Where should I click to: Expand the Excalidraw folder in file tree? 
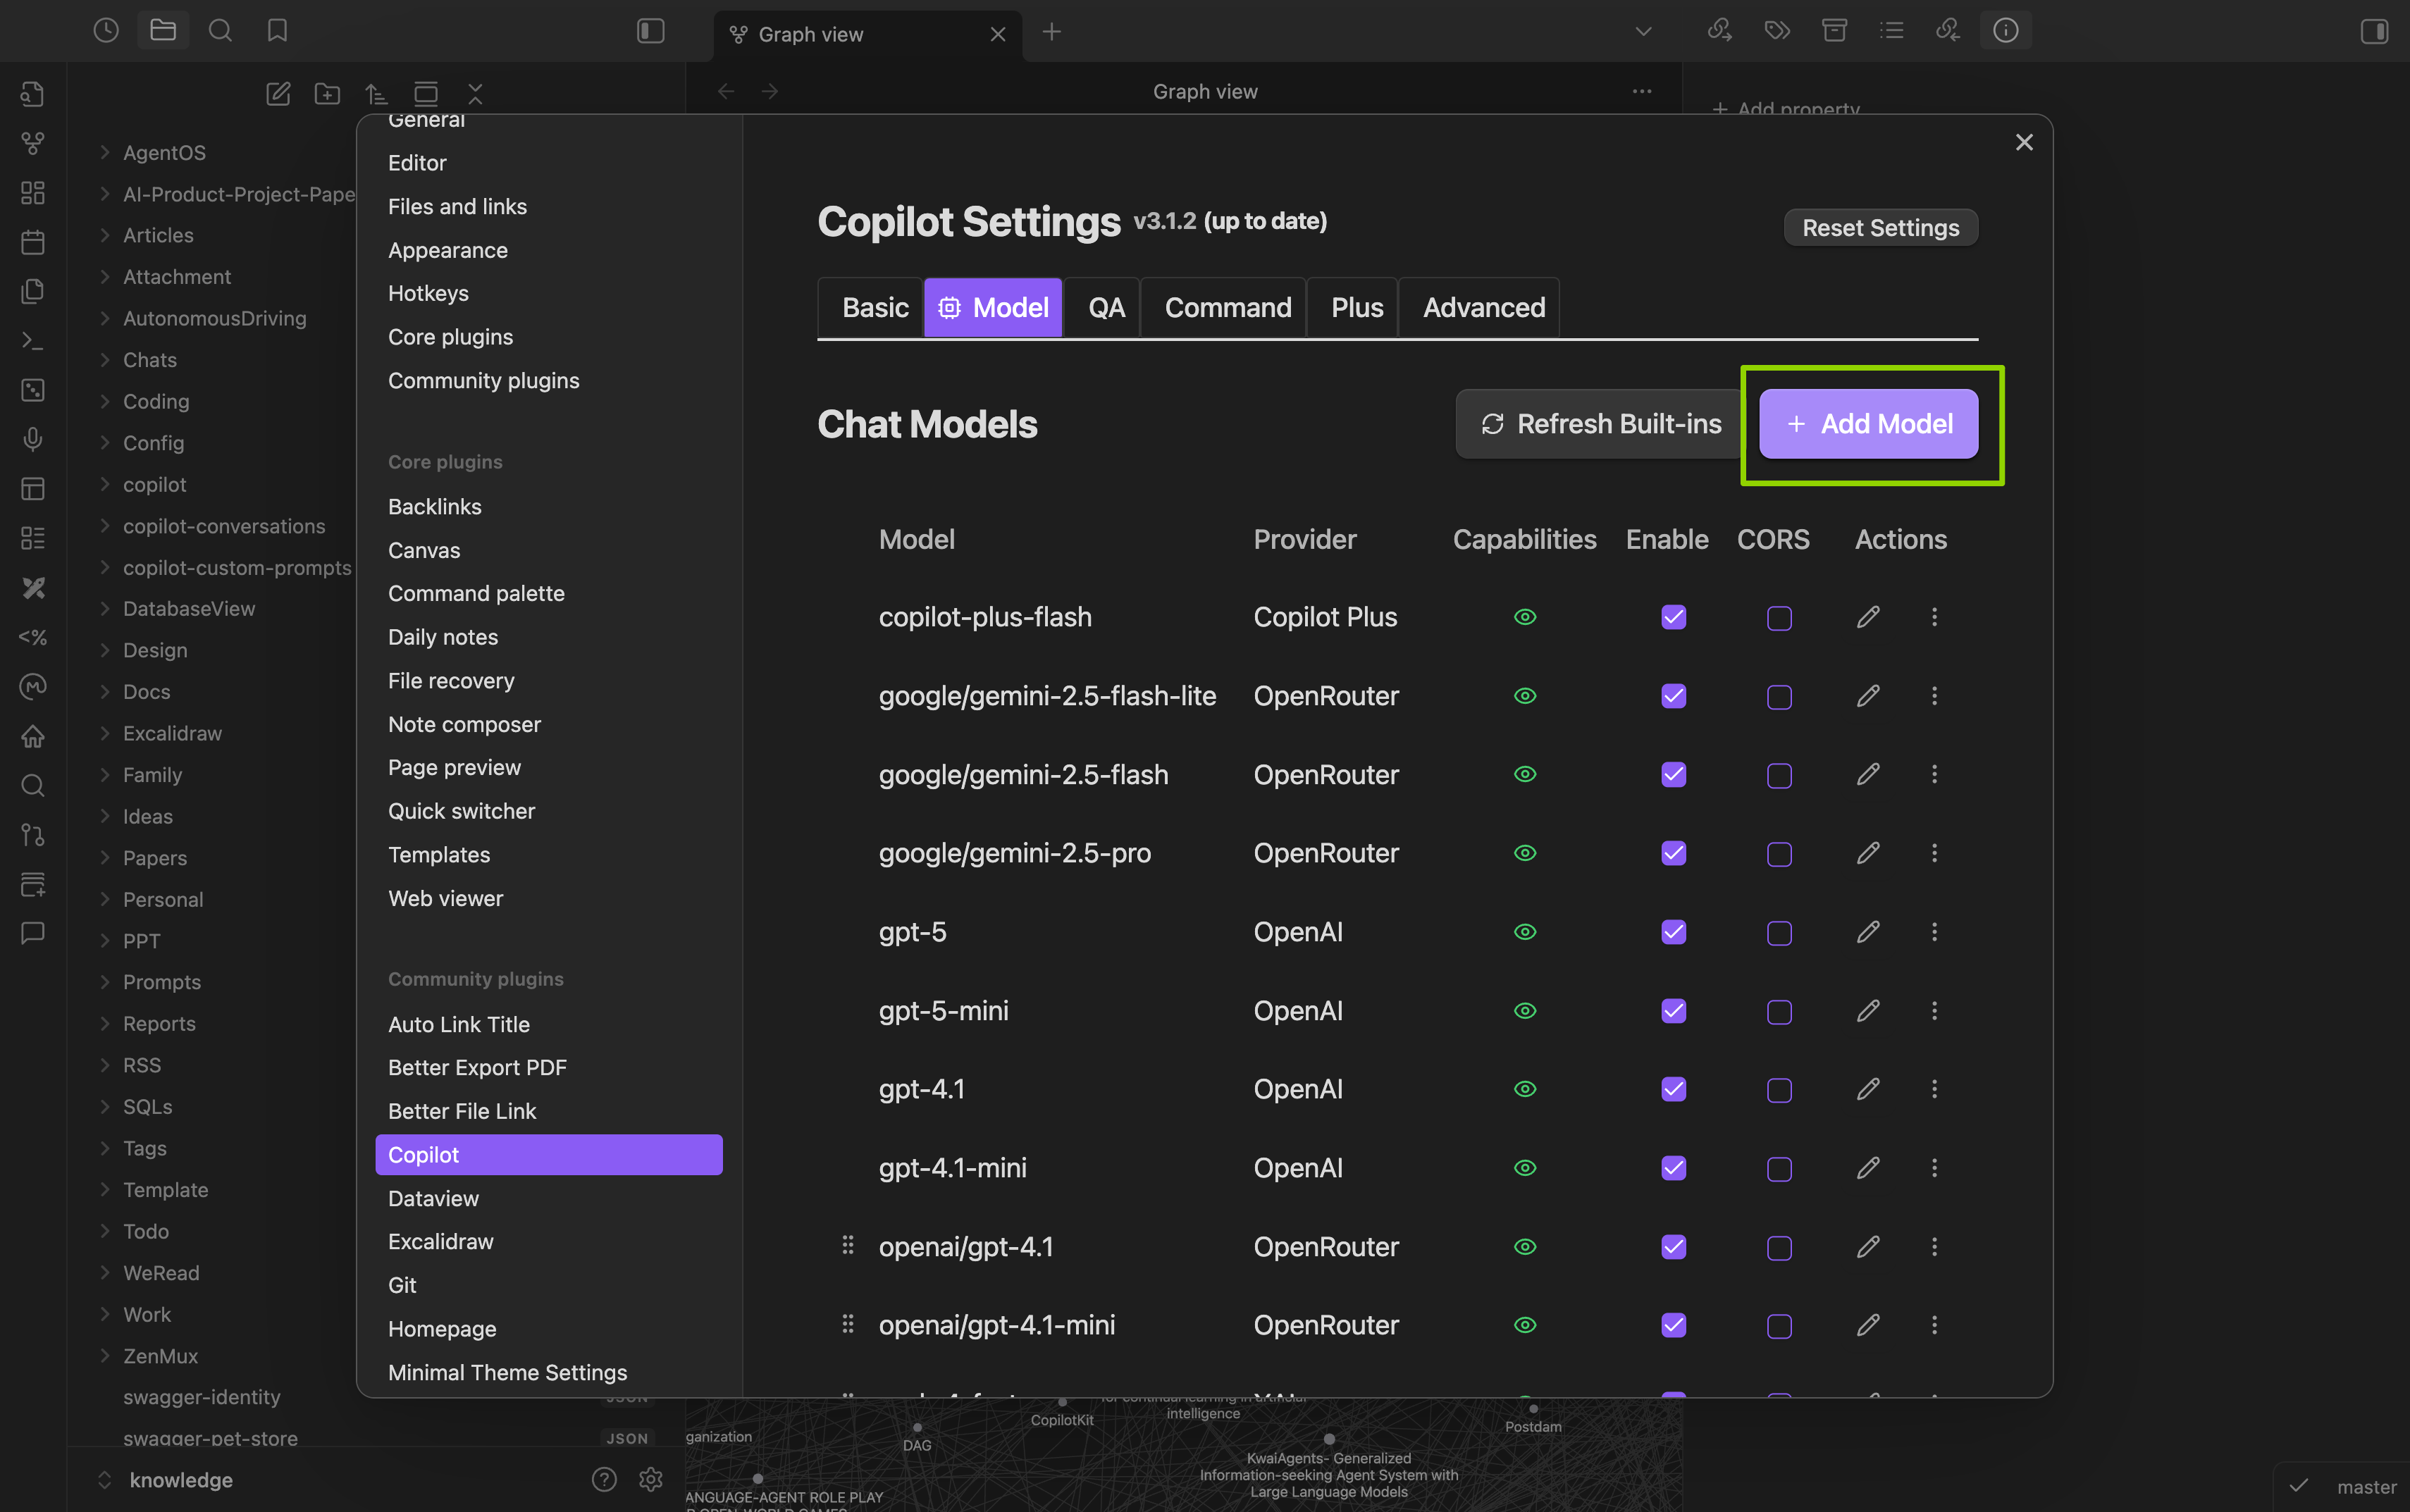point(105,733)
